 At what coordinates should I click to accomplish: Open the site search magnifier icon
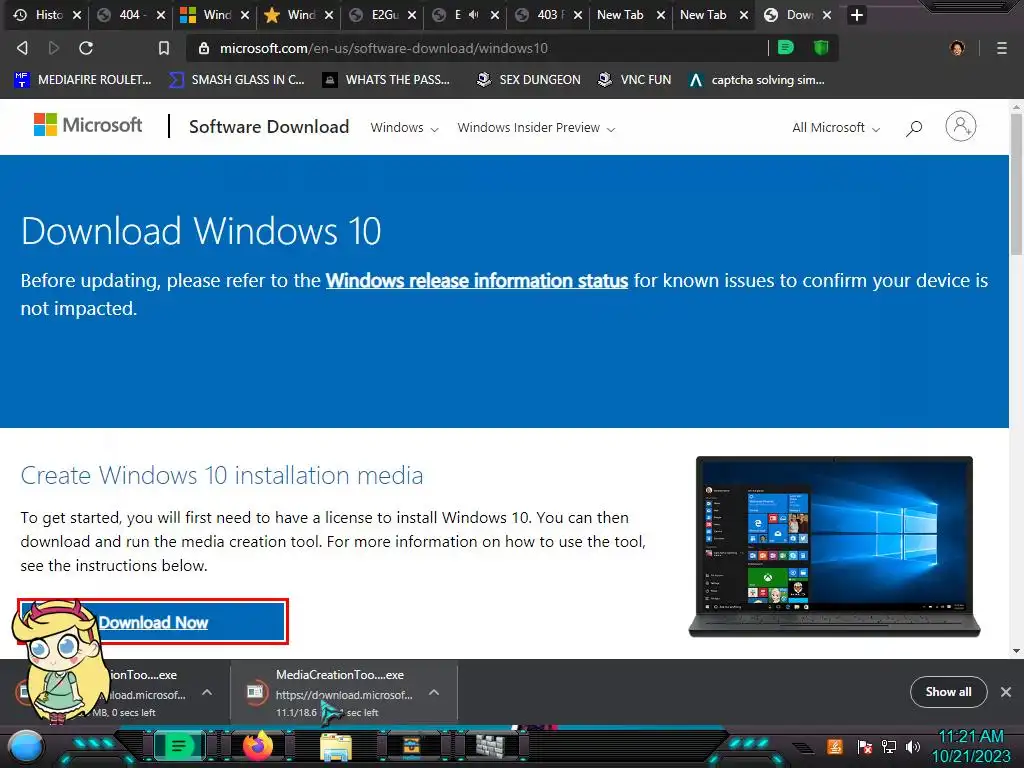point(914,128)
